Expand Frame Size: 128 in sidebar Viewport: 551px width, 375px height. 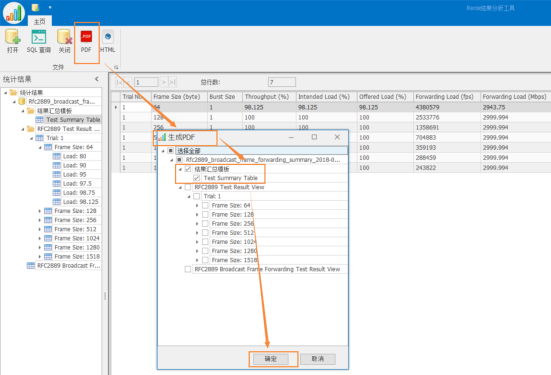pyautogui.click(x=40, y=211)
